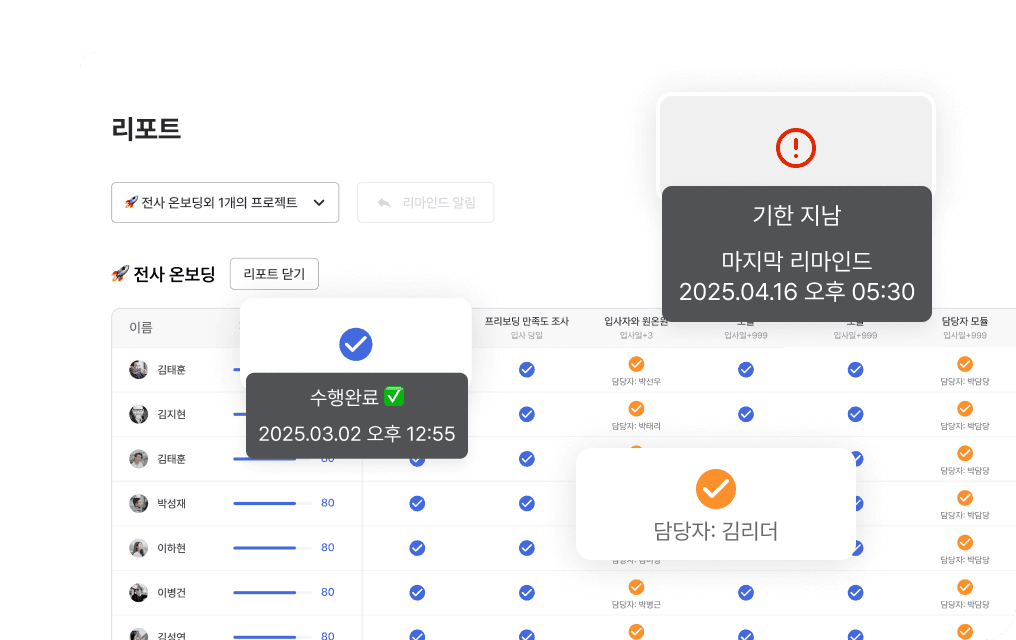Viewport: 1016px width, 640px height.
Task: Click the orange check above 담당자: 박병근
Action: tap(636, 587)
